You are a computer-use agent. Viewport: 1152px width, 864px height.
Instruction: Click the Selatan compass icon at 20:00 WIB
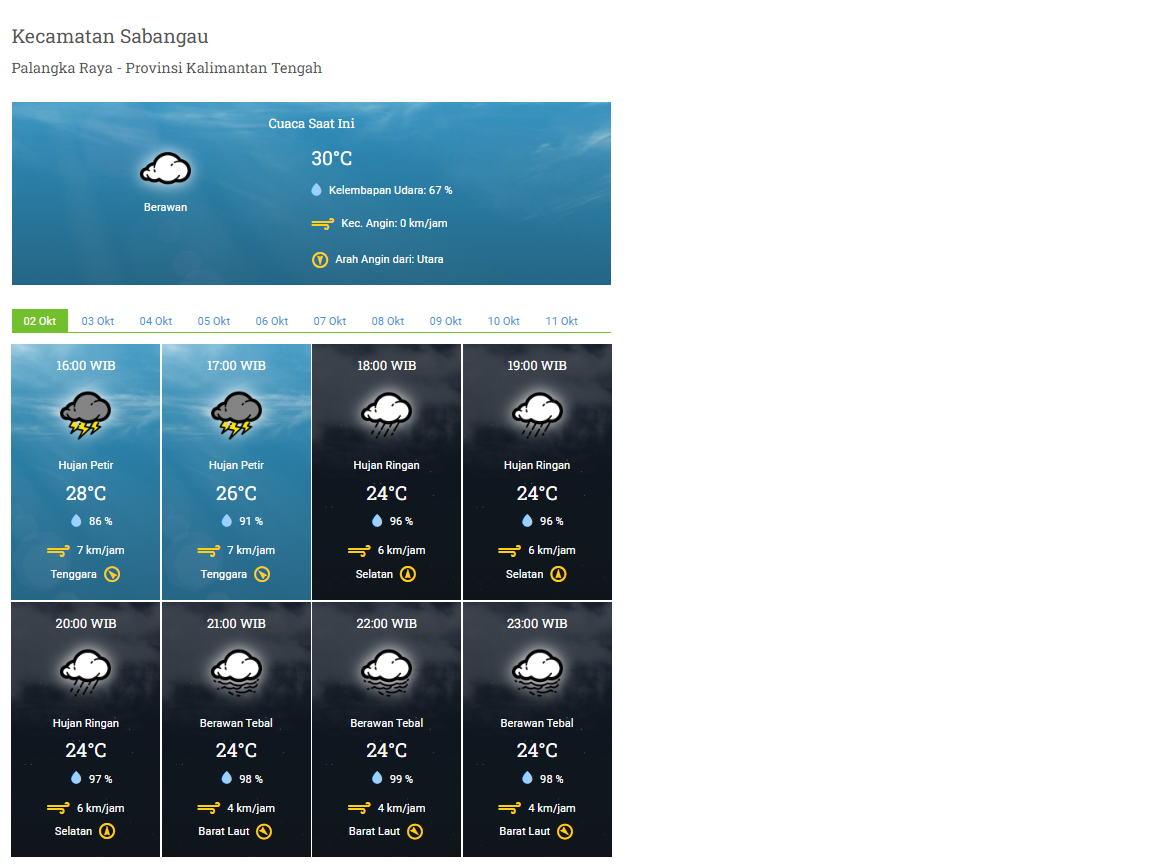pyautogui.click(x=107, y=832)
